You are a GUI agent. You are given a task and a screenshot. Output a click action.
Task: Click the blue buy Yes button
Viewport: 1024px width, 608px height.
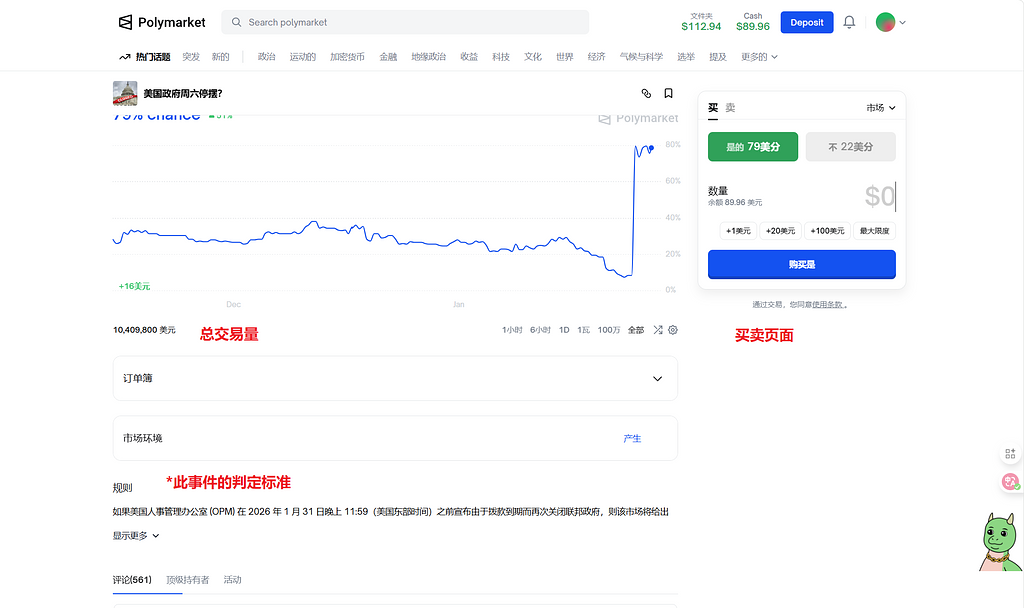tap(801, 264)
